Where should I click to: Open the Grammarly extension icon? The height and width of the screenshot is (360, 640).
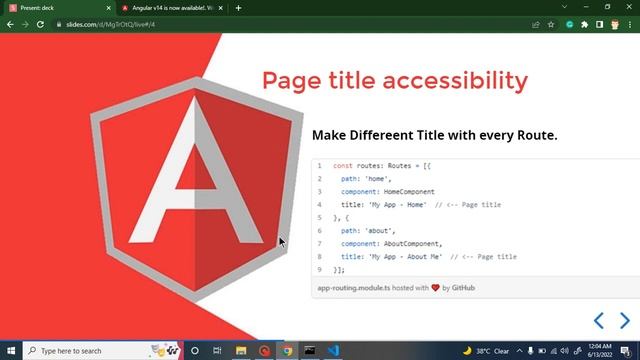point(569,24)
